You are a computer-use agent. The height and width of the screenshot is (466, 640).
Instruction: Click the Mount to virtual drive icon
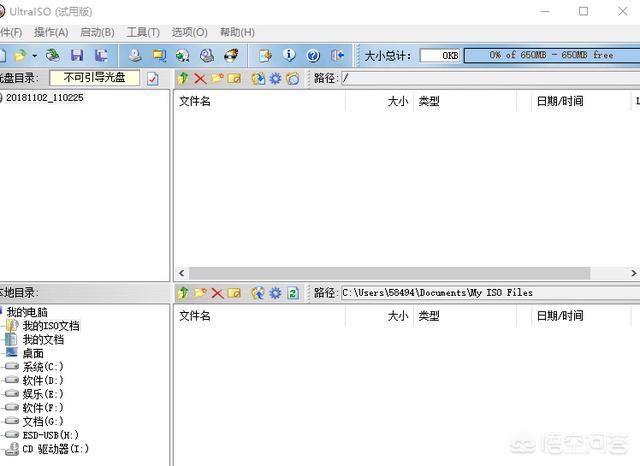coord(207,55)
